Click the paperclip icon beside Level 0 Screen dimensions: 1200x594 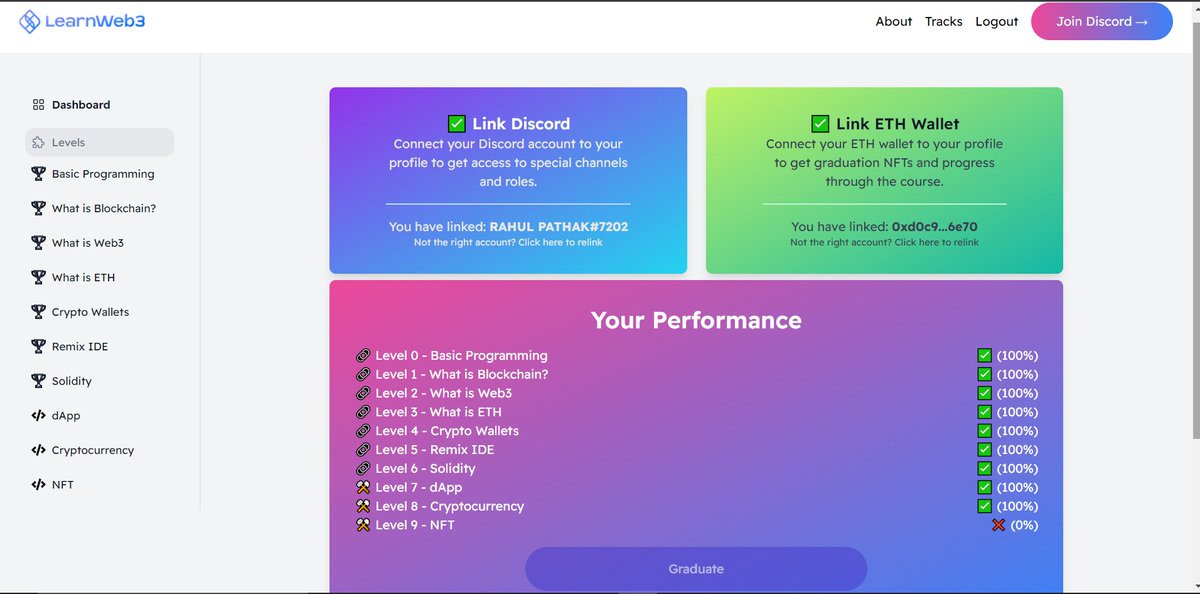coord(364,355)
